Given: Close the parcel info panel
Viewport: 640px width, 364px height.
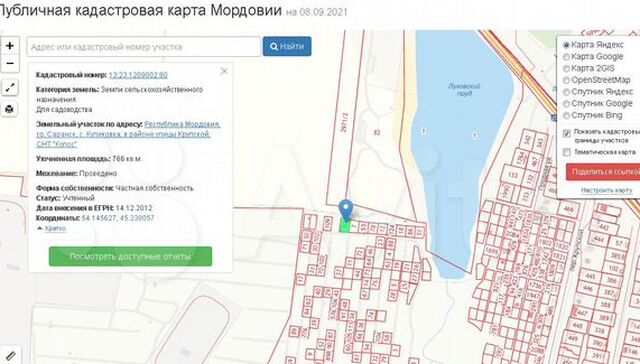Looking at the screenshot, I should 224,71.
